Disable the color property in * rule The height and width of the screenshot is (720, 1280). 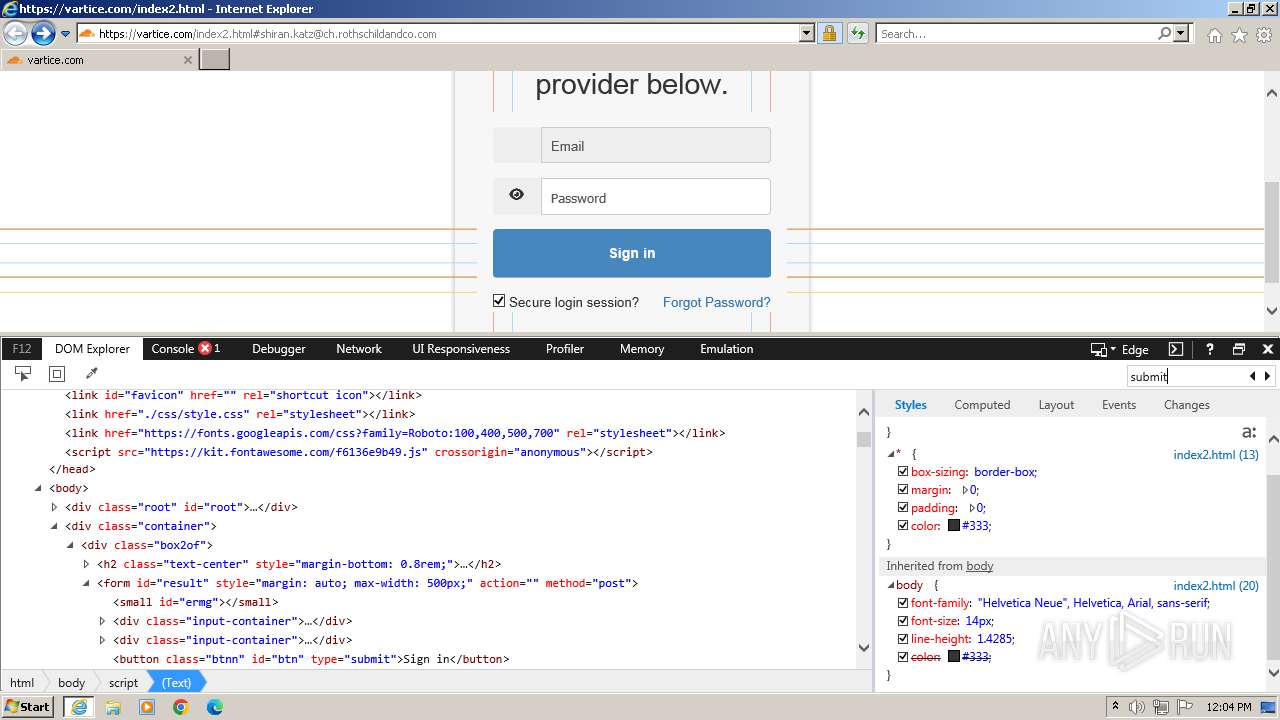[903, 526]
